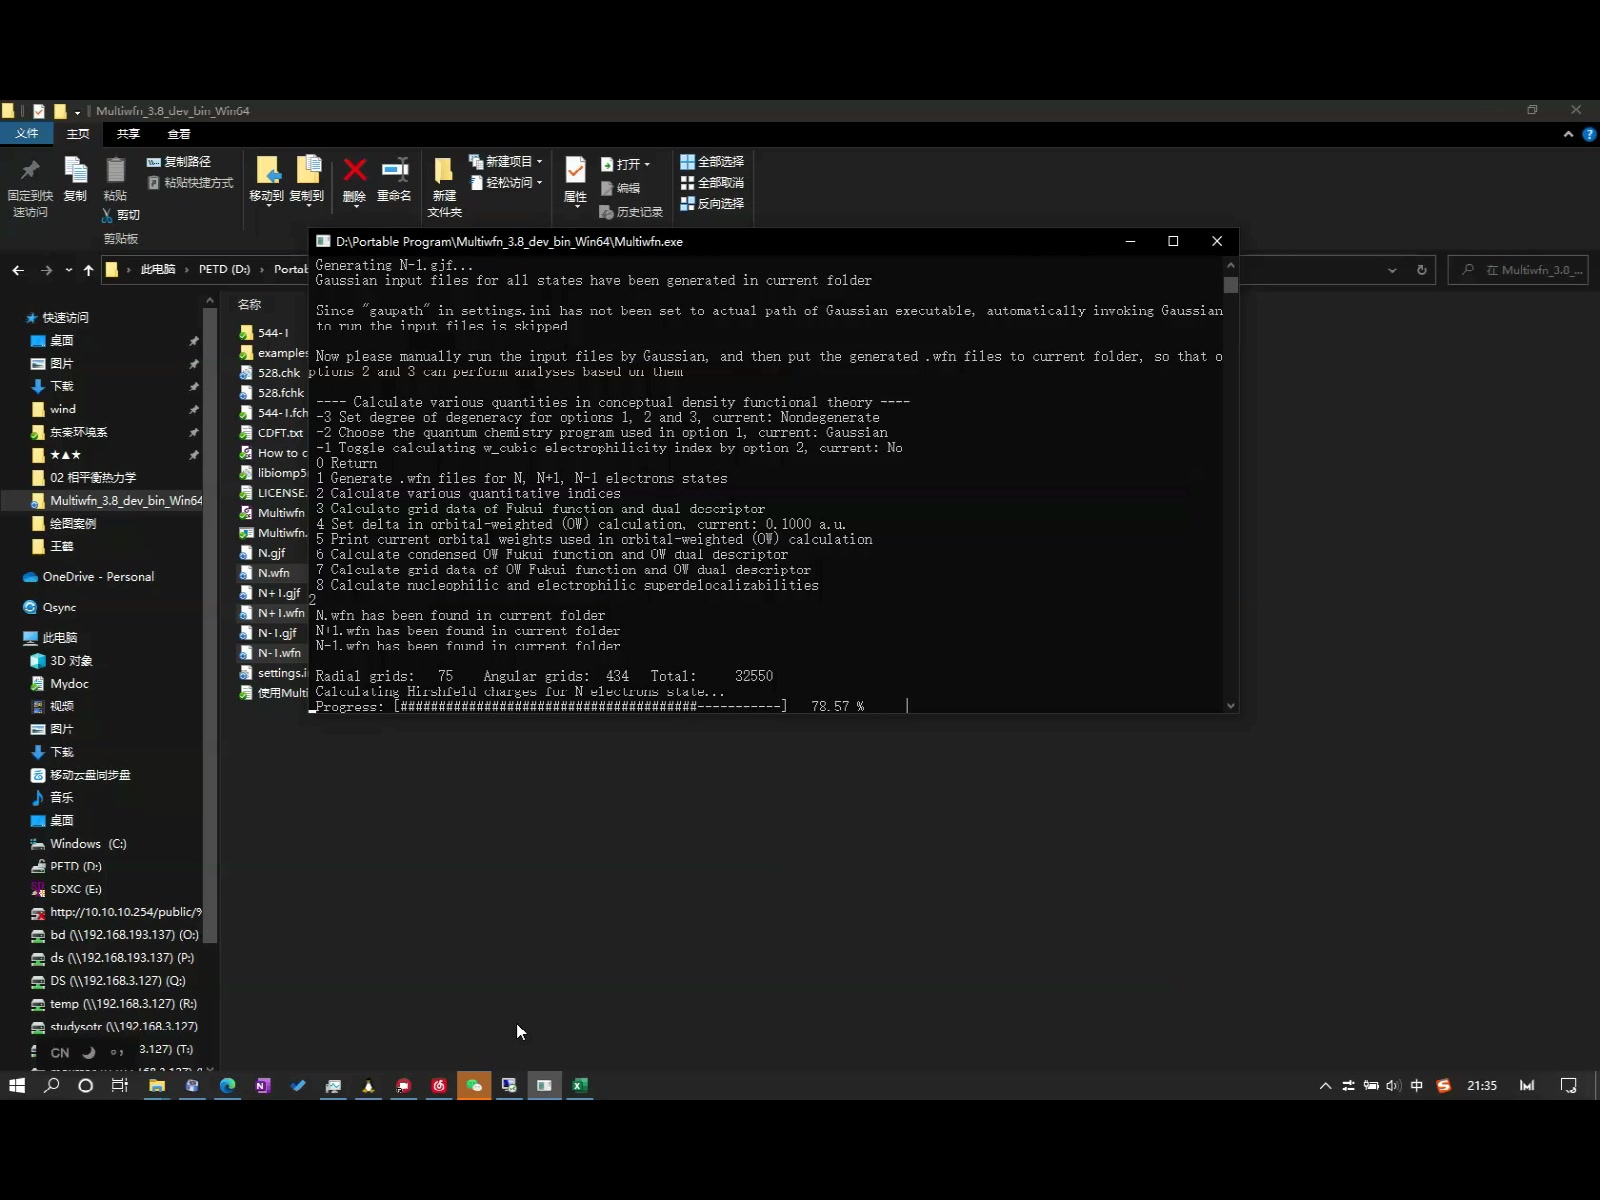Screen dimensions: 1600x1200
Task: Click down arrow of console scrollbar
Action: pos(1231,705)
